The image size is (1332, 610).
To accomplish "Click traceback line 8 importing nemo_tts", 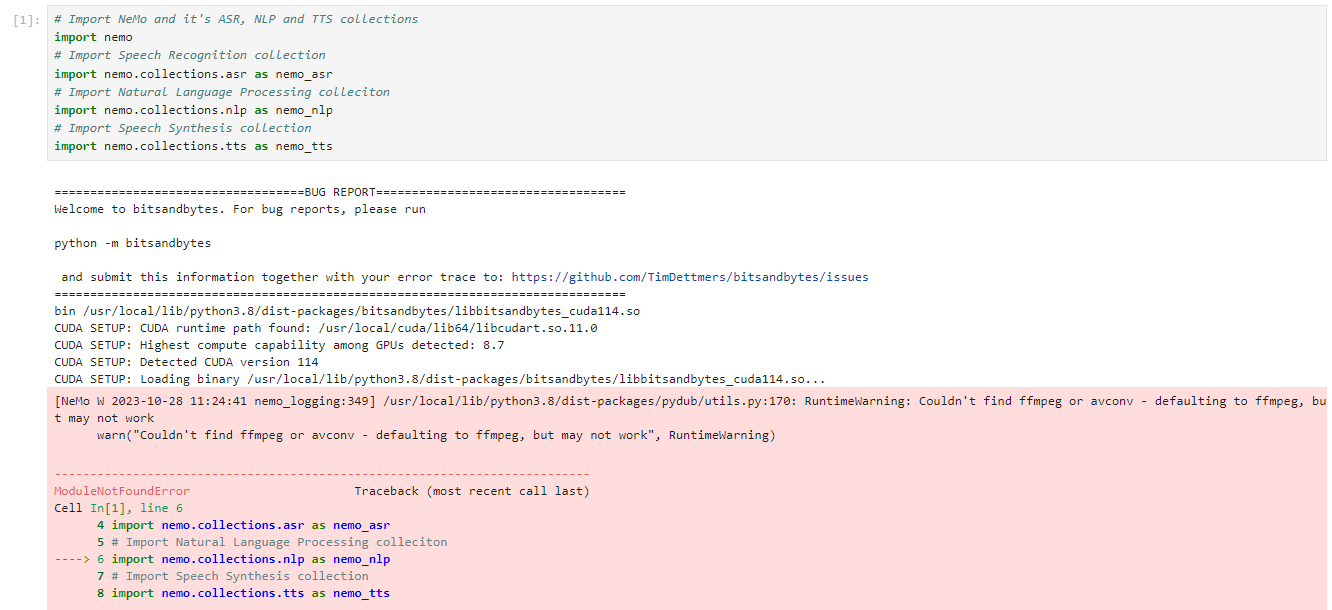I will pos(243,593).
